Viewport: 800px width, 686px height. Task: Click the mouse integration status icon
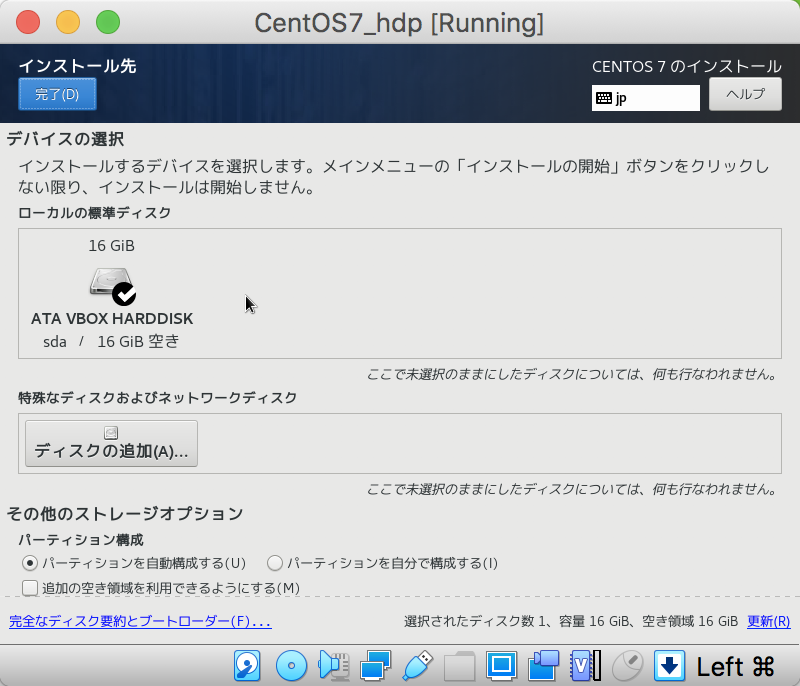(628, 666)
